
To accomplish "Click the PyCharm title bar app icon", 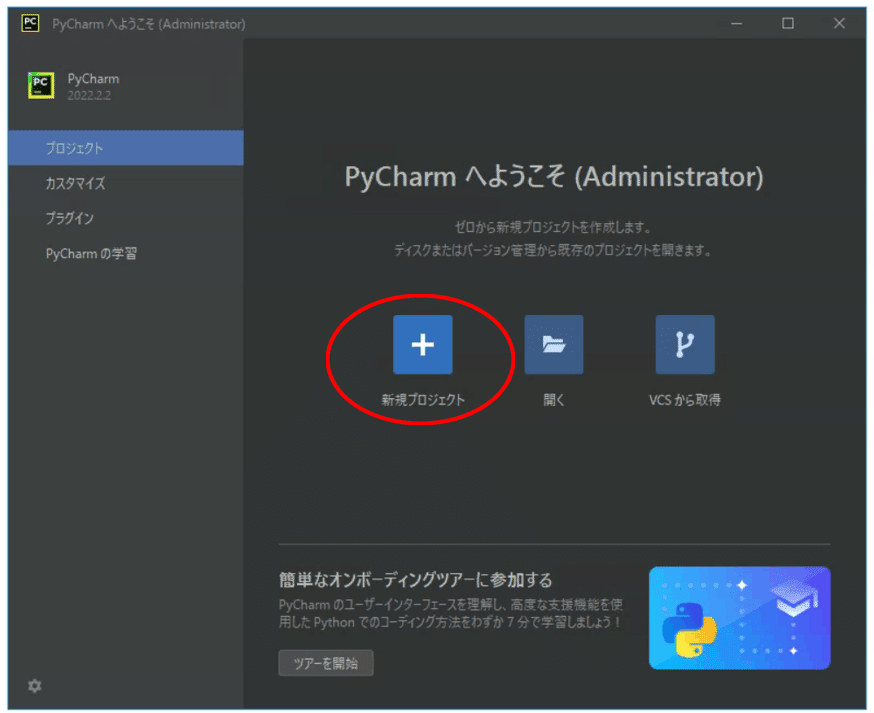I will click(x=30, y=23).
